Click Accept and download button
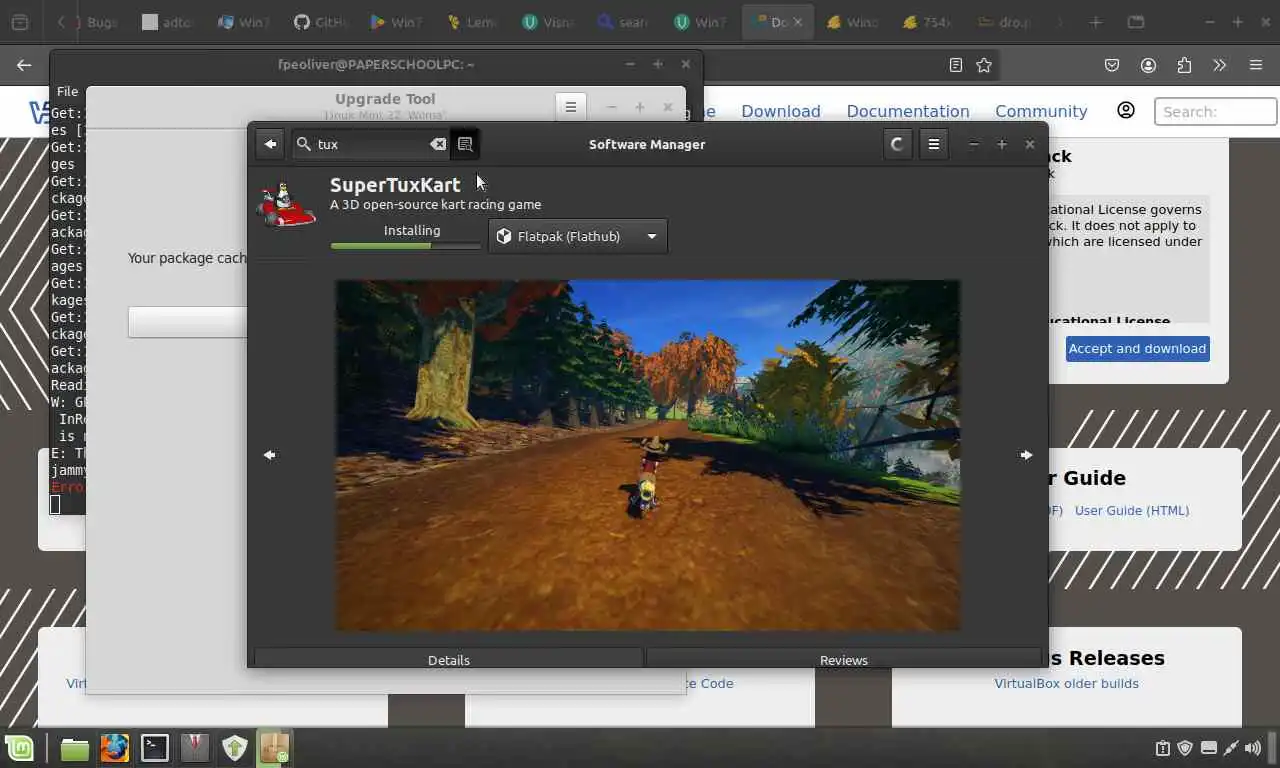Image resolution: width=1280 pixels, height=768 pixels. click(x=1137, y=348)
